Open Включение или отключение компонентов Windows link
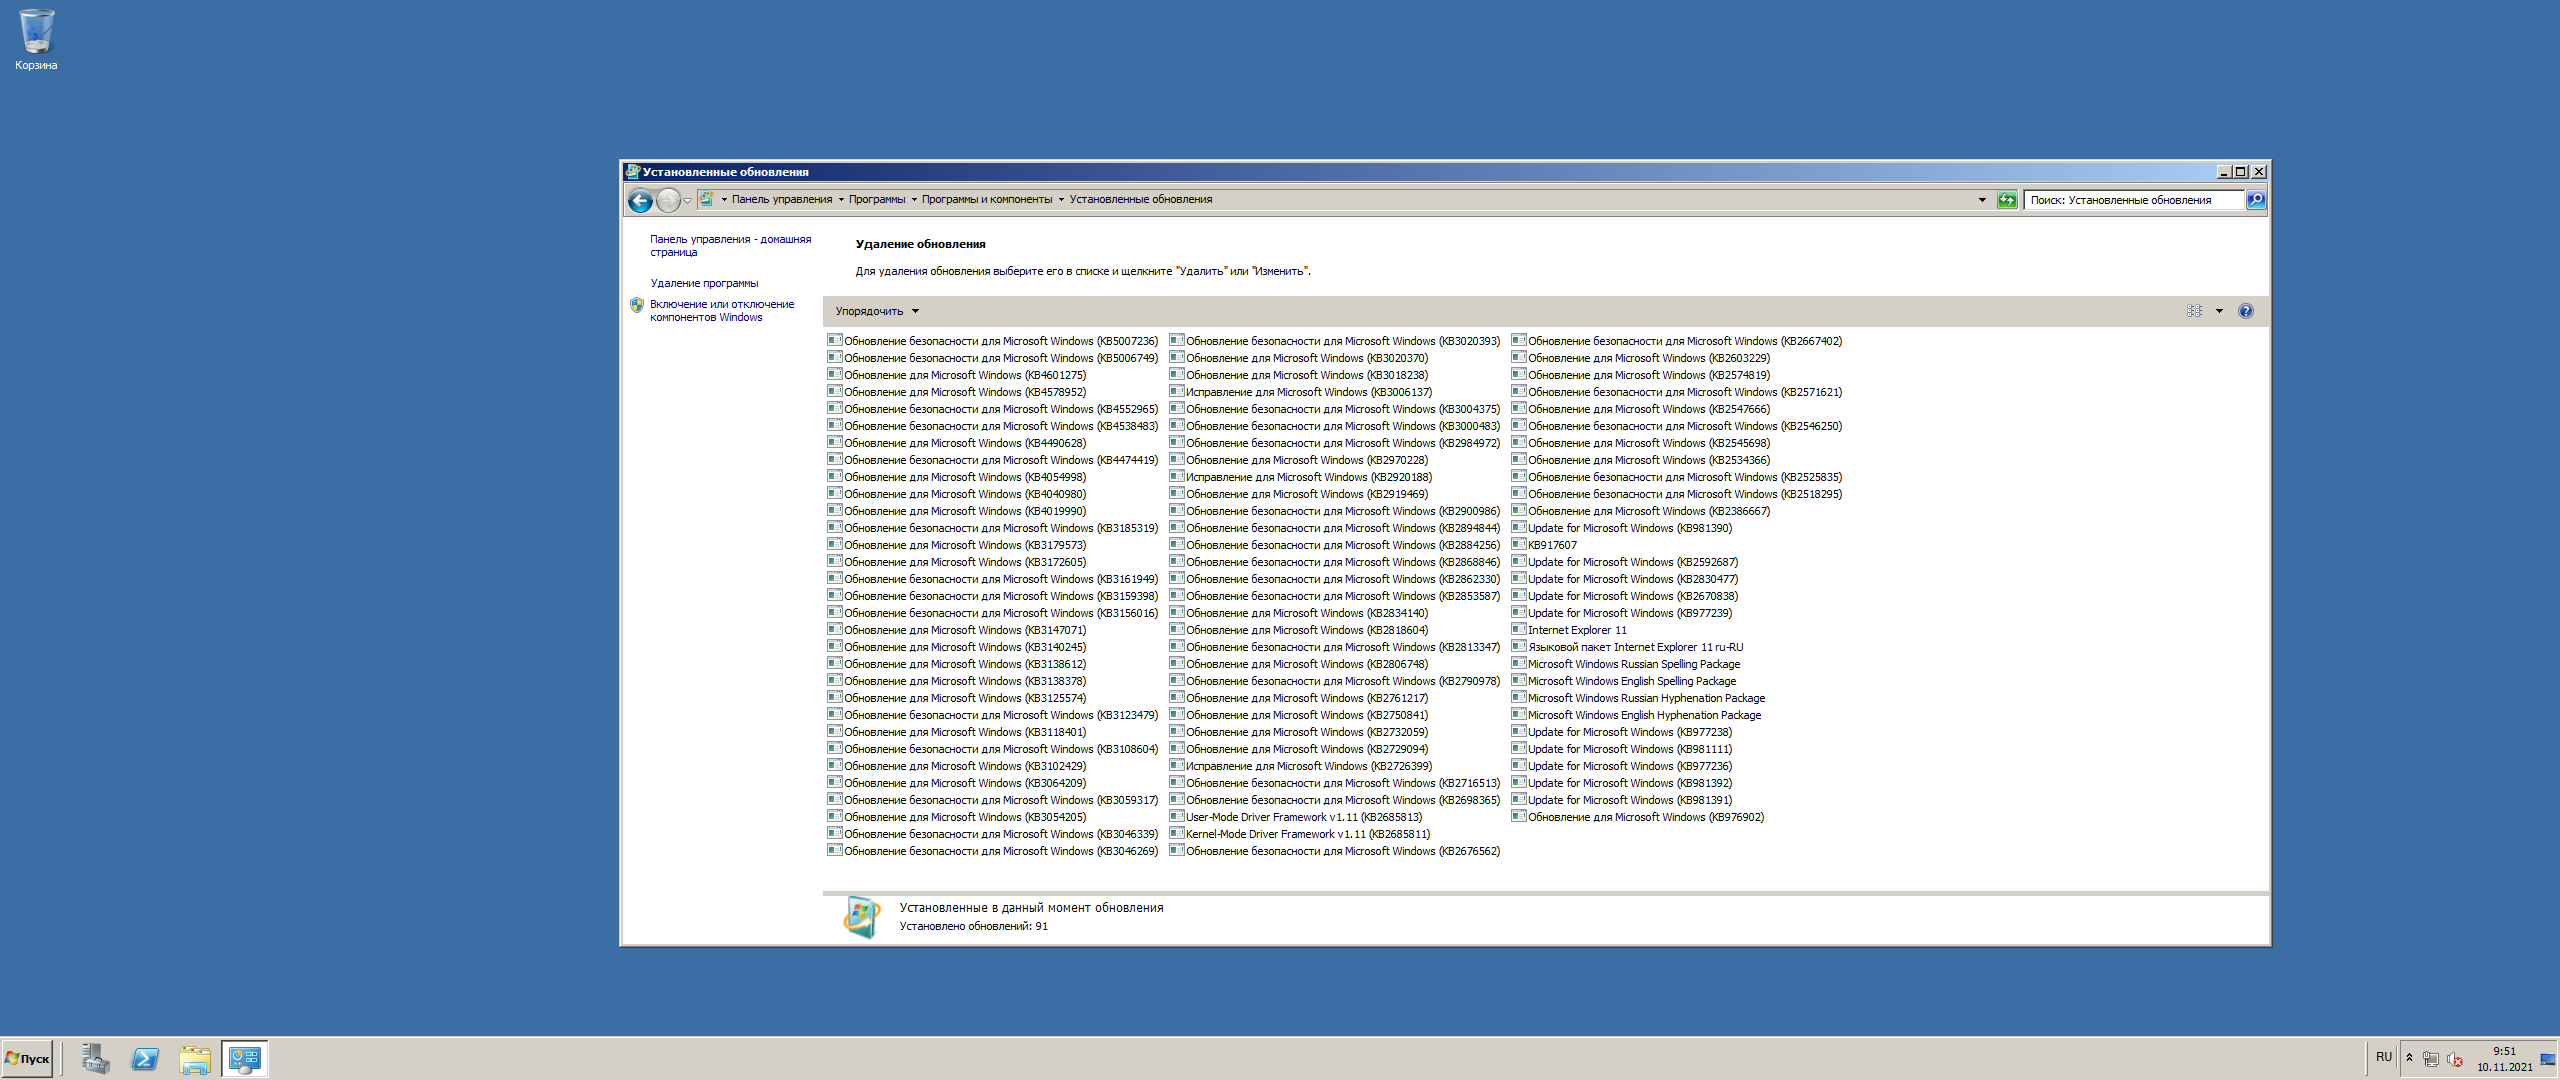This screenshot has height=1080, width=2560. 722,311
